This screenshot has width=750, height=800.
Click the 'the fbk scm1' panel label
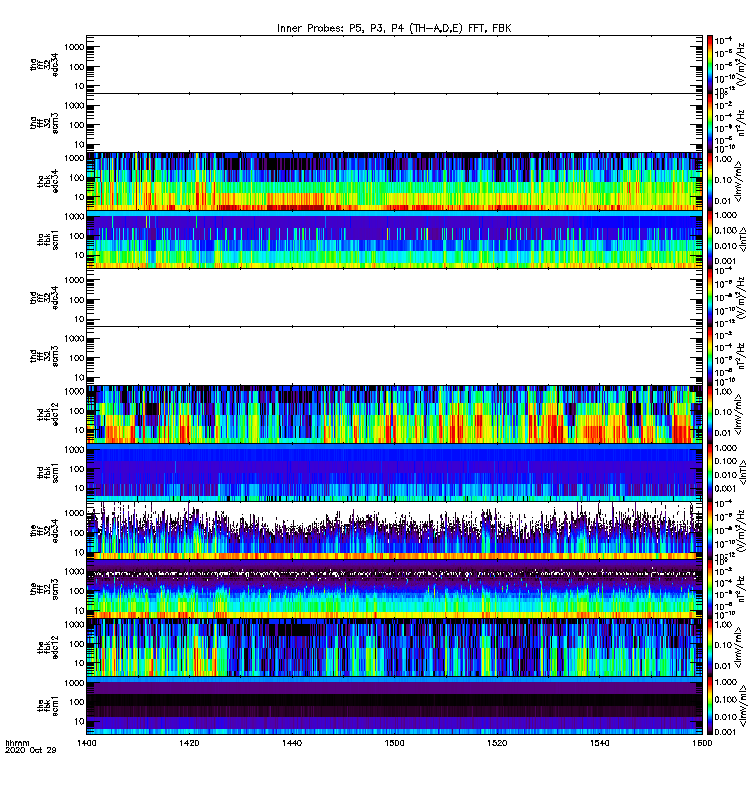point(47,706)
